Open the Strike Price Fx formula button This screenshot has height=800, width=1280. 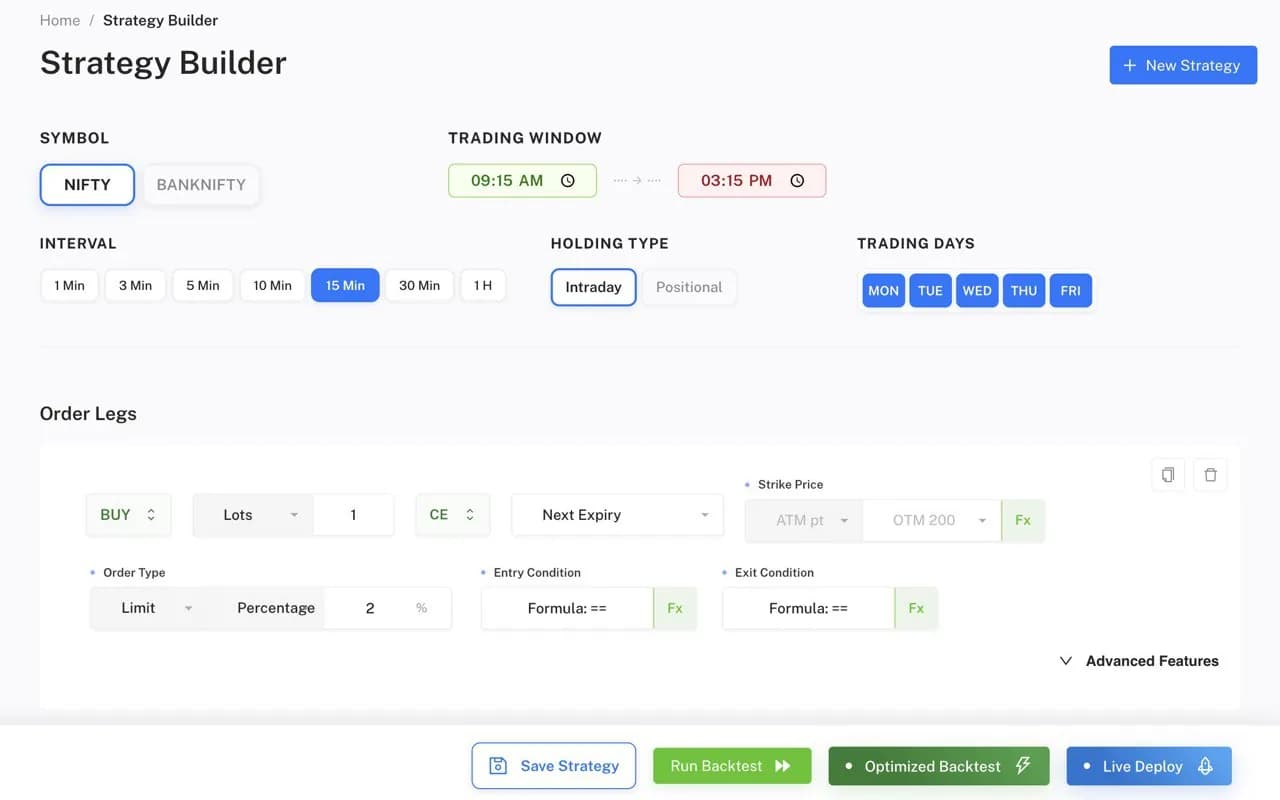(1023, 520)
